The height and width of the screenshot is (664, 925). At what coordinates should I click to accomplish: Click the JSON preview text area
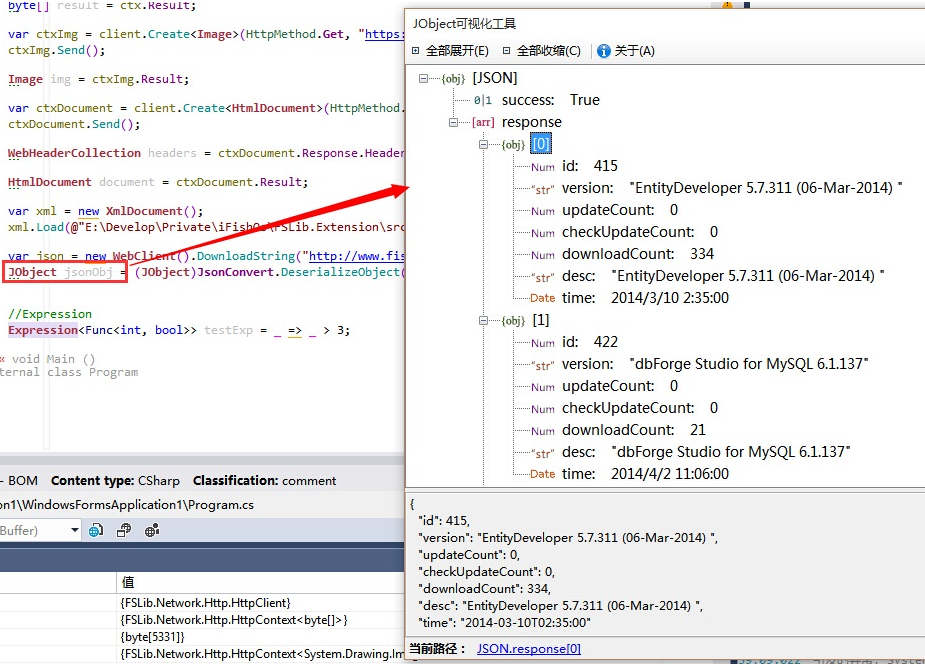[665, 563]
